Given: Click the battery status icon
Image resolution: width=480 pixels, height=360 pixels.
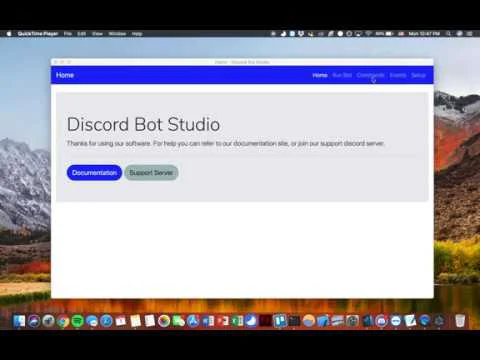Looking at the screenshot, I should [389, 34].
